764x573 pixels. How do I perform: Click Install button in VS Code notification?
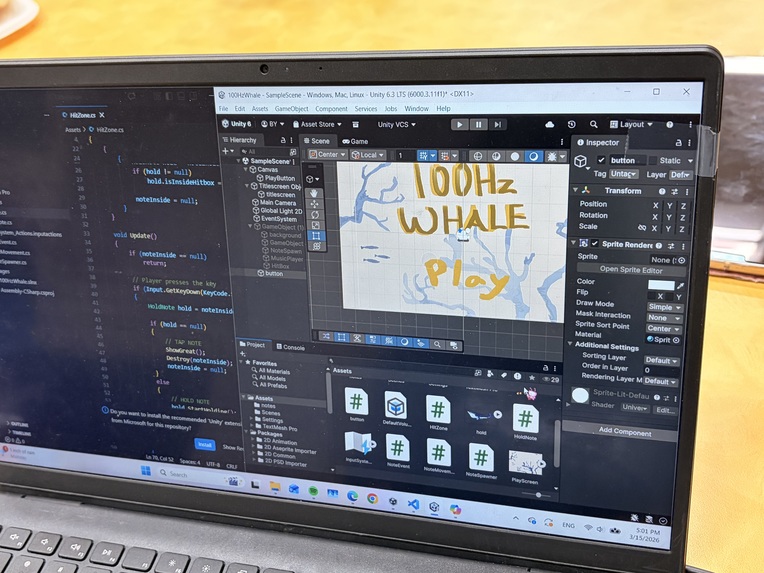pyautogui.click(x=205, y=444)
